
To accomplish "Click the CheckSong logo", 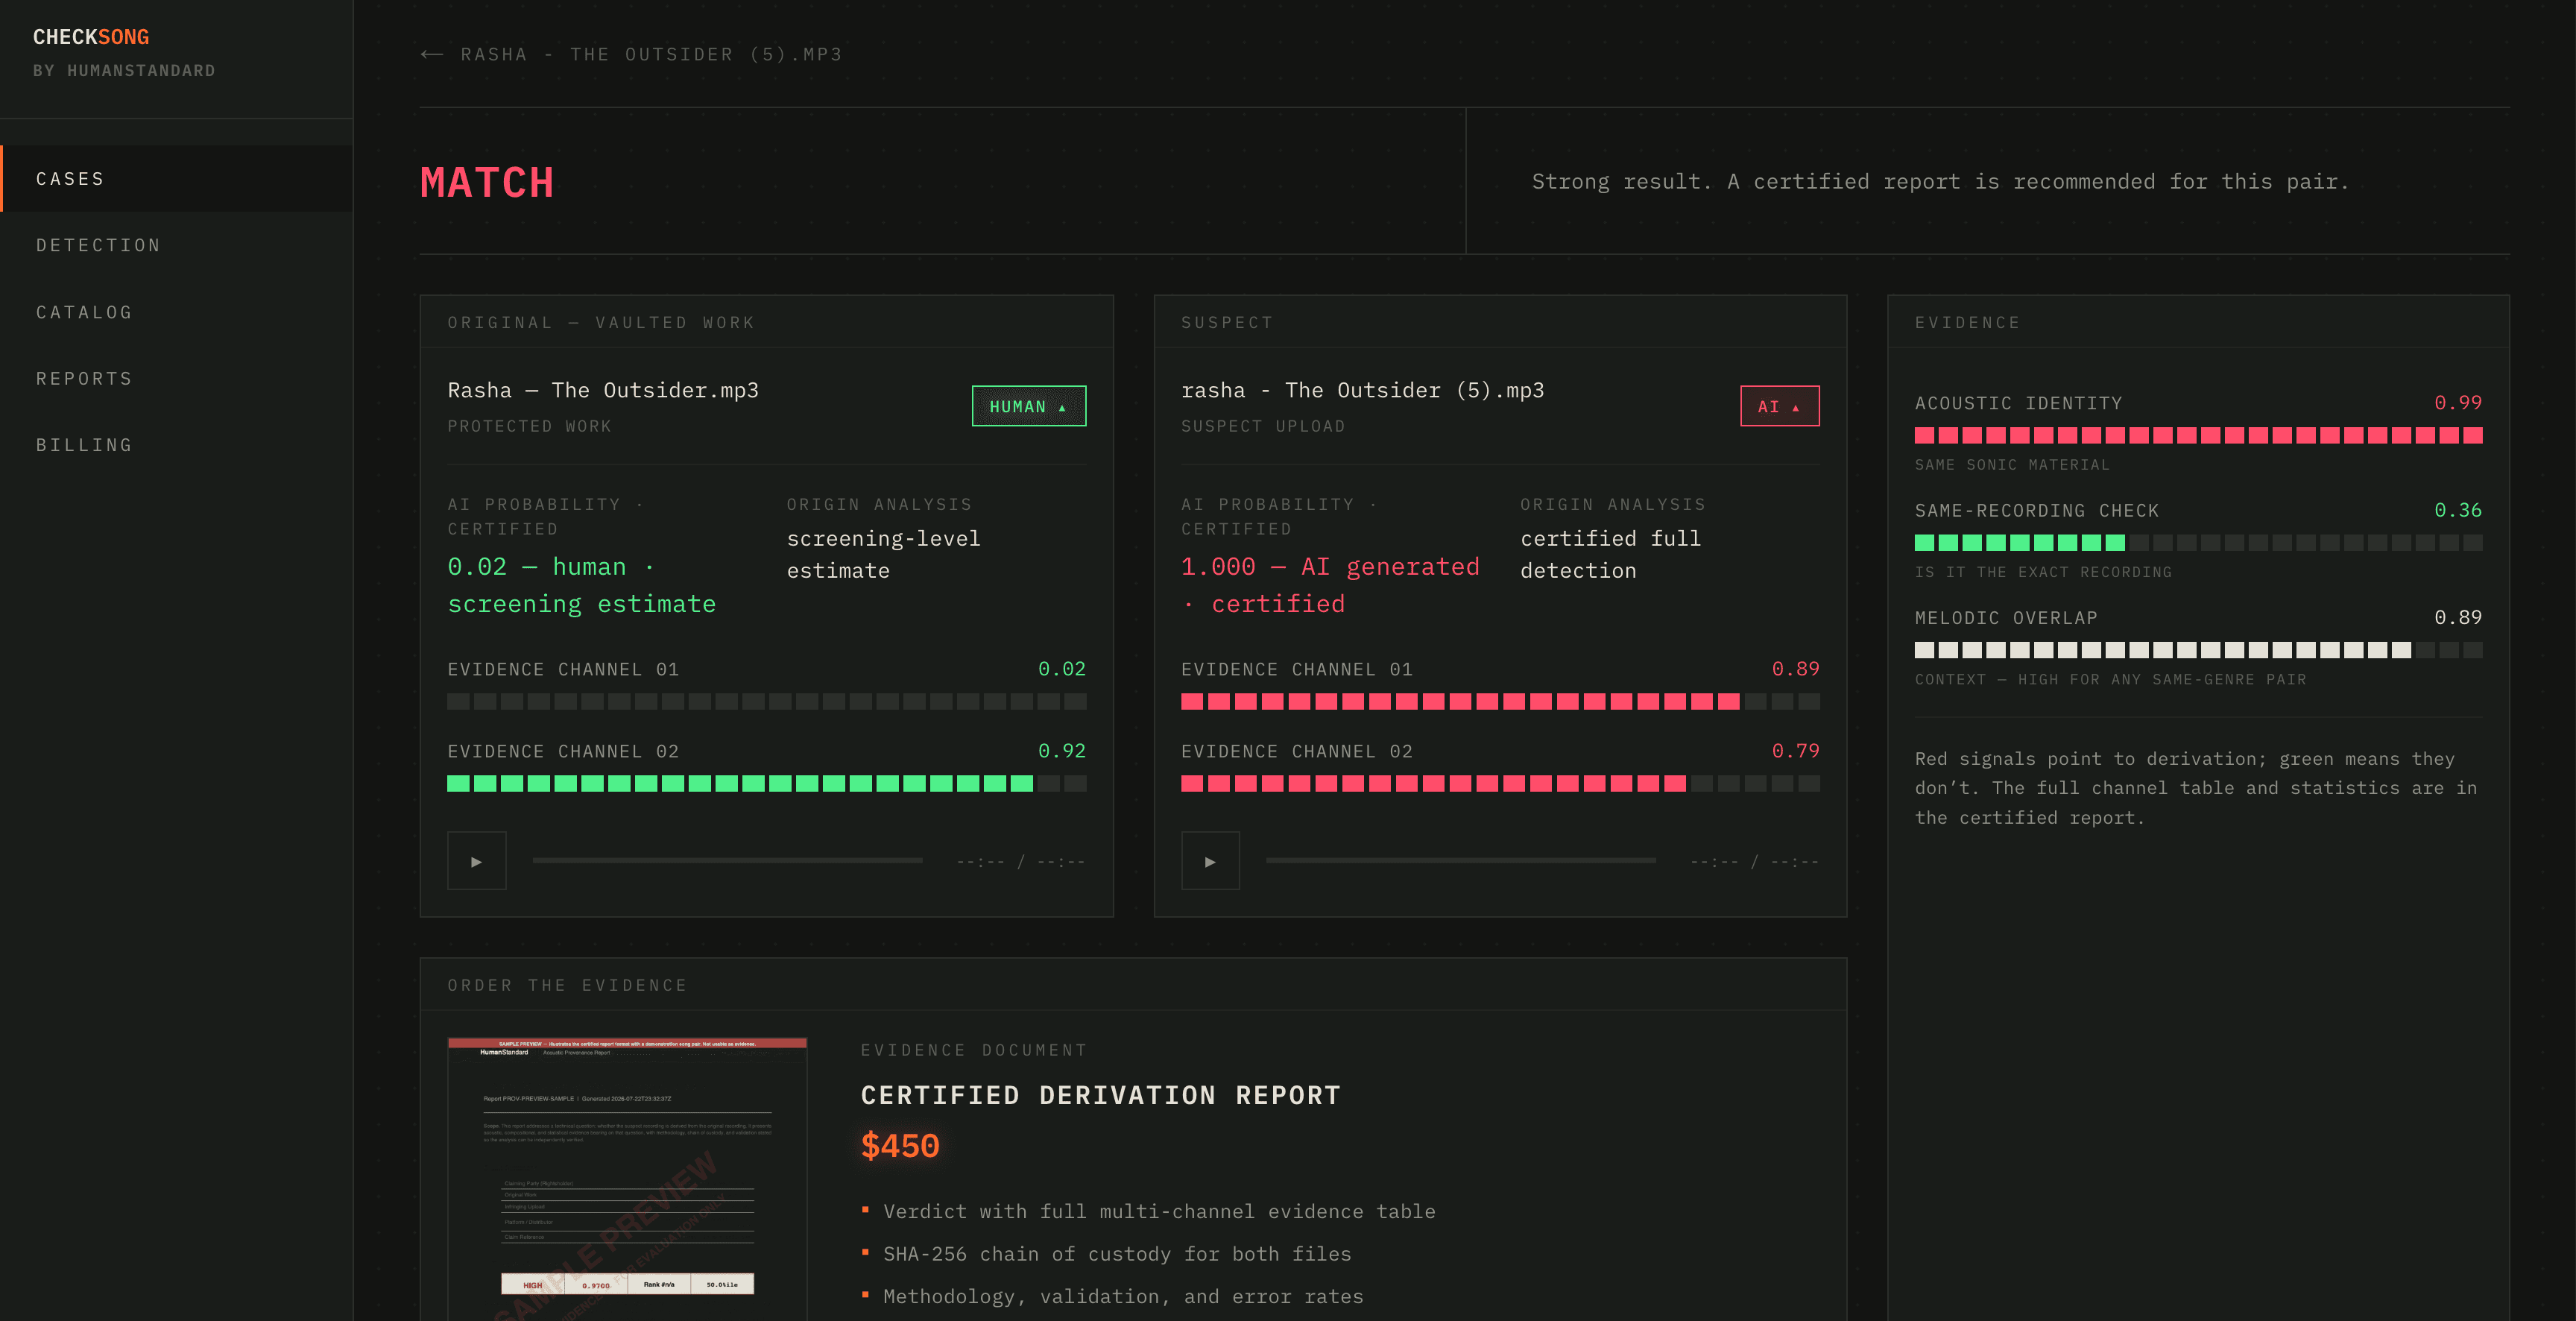I will click(91, 37).
